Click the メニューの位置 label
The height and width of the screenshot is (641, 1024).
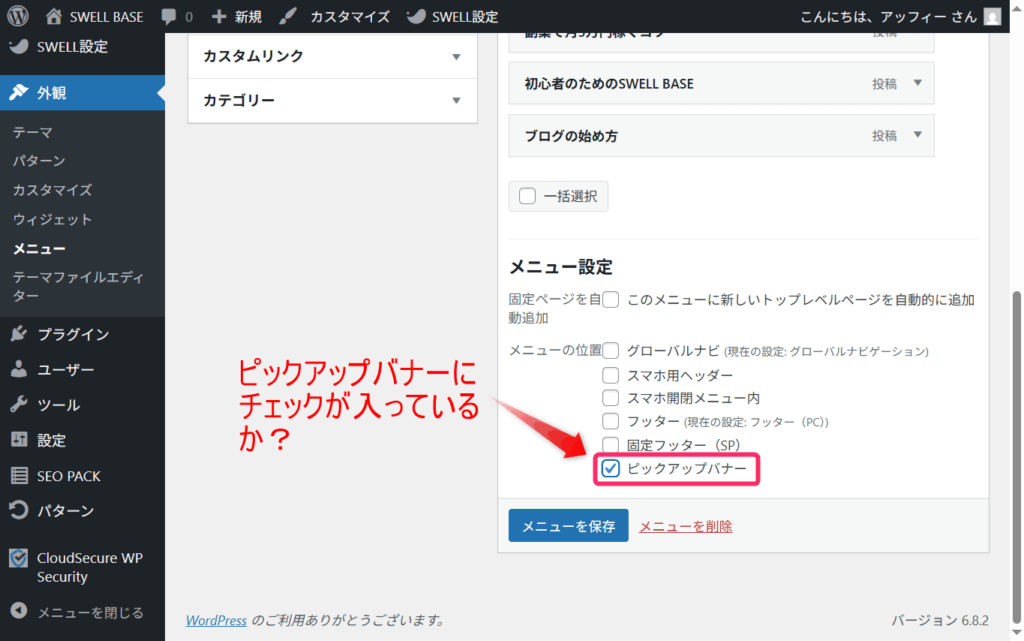[555, 351]
